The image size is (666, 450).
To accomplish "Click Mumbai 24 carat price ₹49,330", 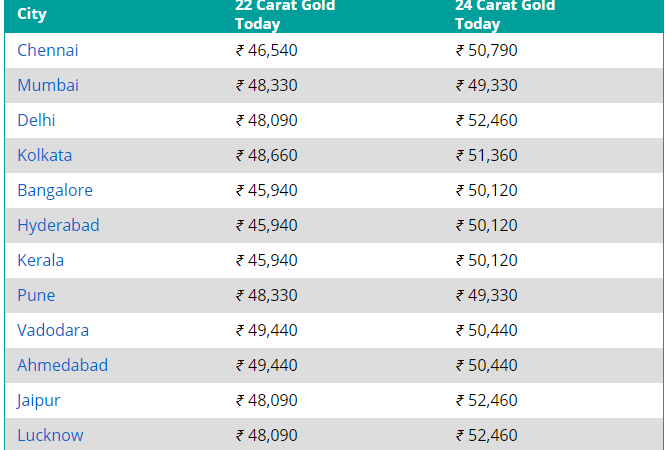I will point(487,85).
